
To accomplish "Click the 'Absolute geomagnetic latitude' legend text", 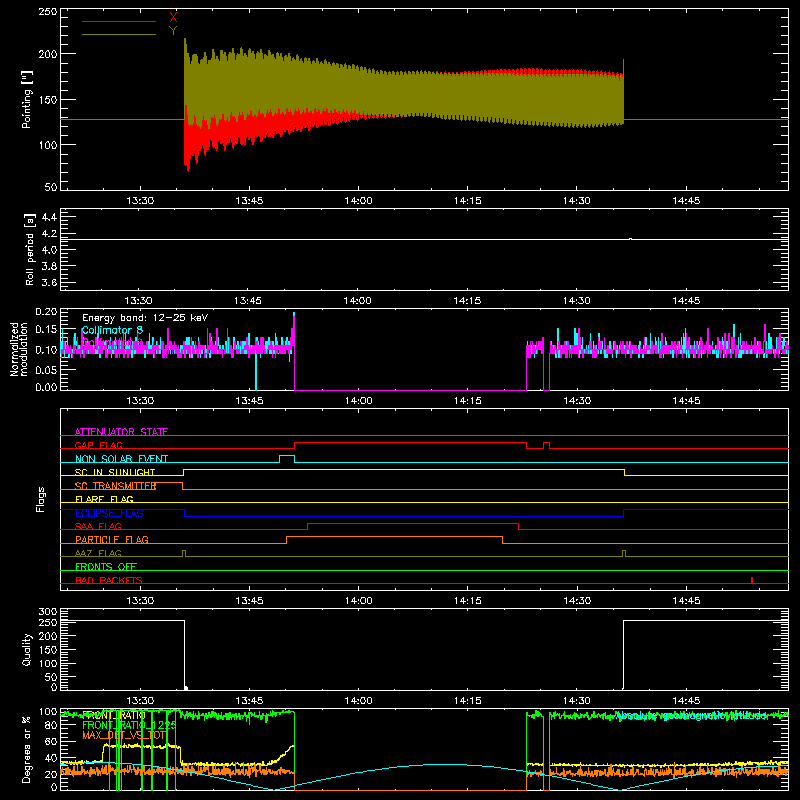I will [x=691, y=716].
